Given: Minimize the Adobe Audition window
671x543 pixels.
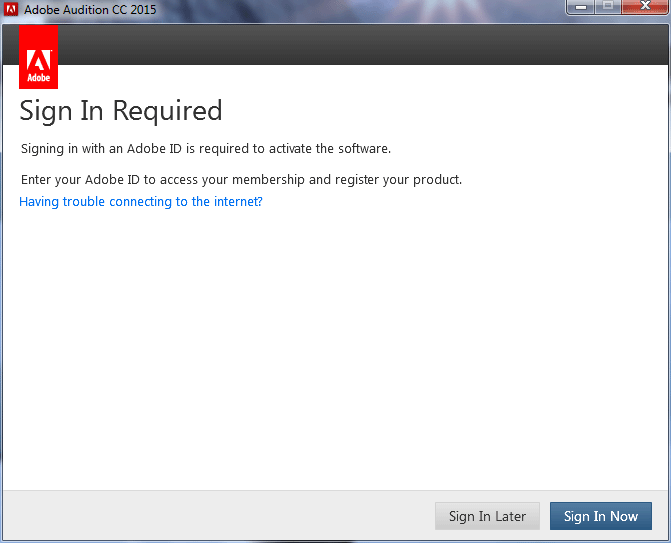Looking at the screenshot, I should 580,6.
